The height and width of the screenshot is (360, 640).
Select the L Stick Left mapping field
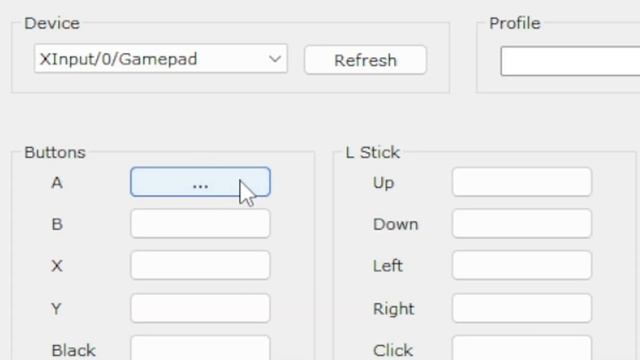(x=522, y=265)
